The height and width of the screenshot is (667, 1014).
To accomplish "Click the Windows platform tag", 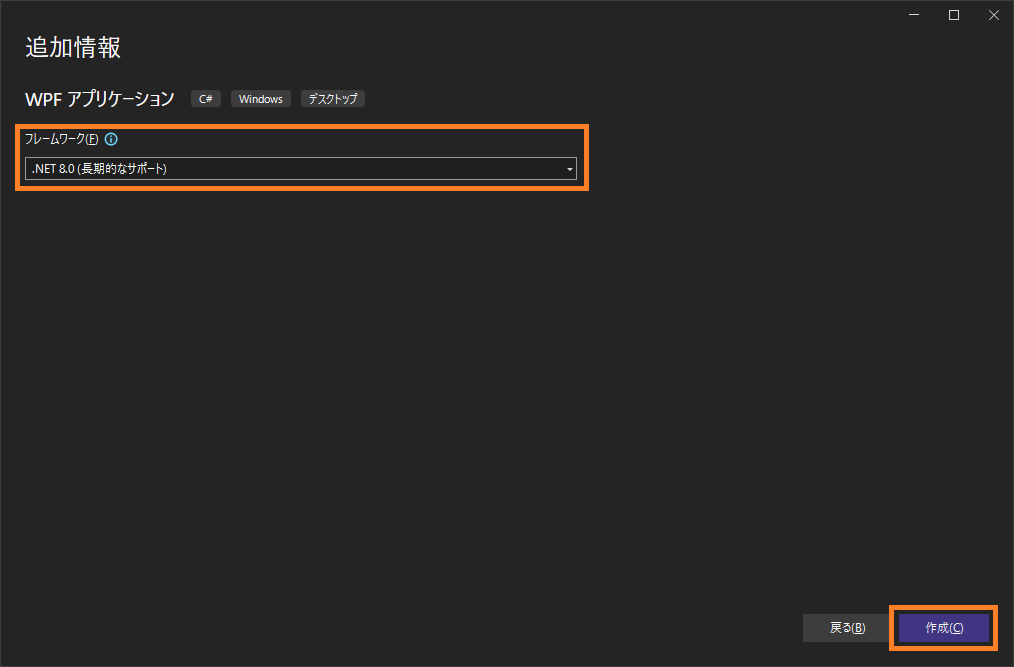I will [261, 99].
